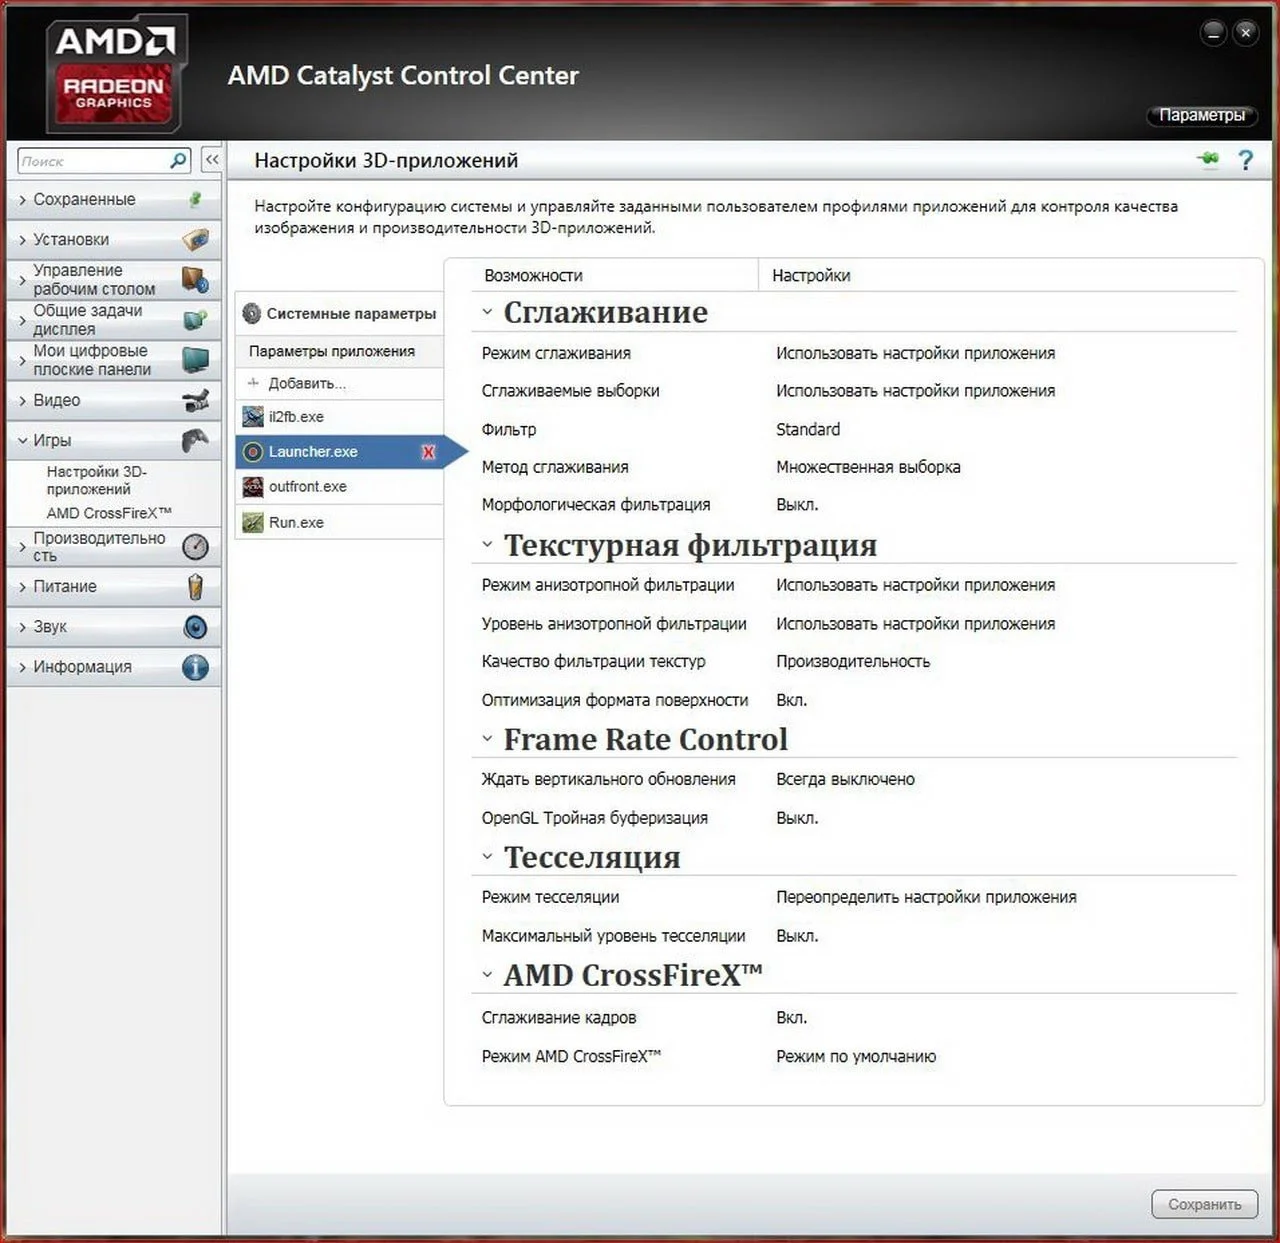1280x1243 pixels.
Task: Collapse sidebar with double-chevron button
Action: pyautogui.click(x=212, y=160)
